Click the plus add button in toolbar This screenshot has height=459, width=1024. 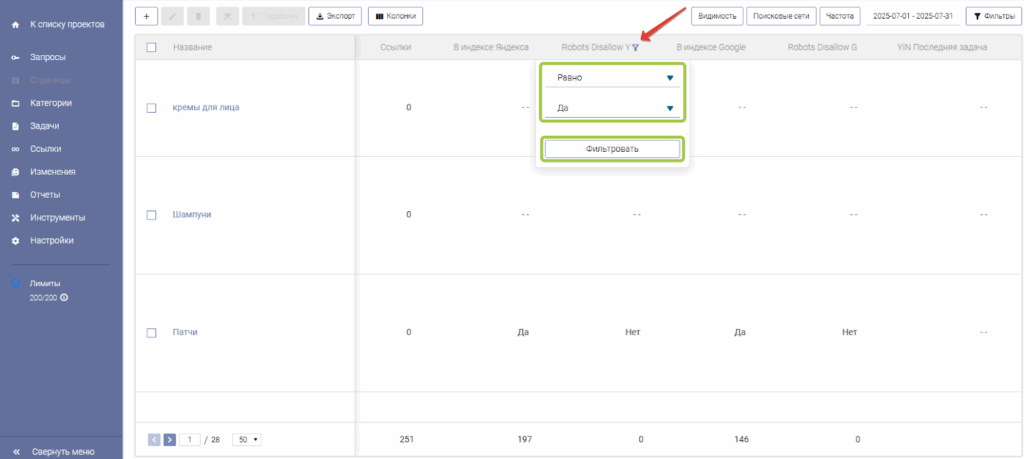point(146,16)
